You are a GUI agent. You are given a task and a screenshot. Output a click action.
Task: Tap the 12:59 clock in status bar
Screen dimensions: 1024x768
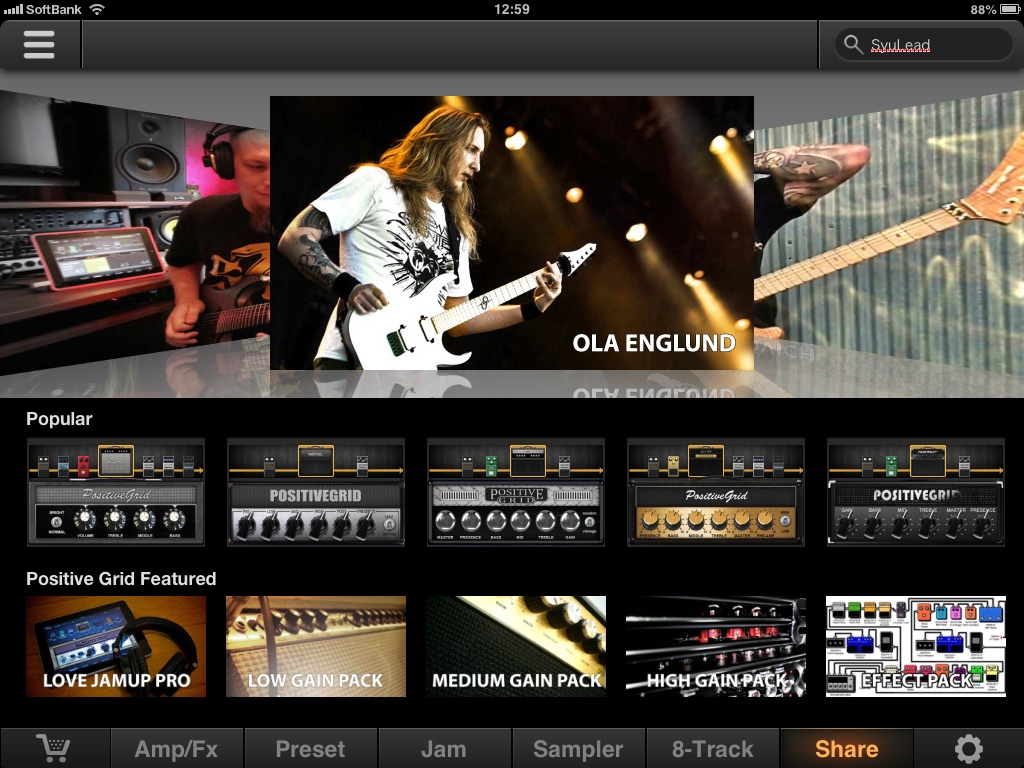click(512, 9)
